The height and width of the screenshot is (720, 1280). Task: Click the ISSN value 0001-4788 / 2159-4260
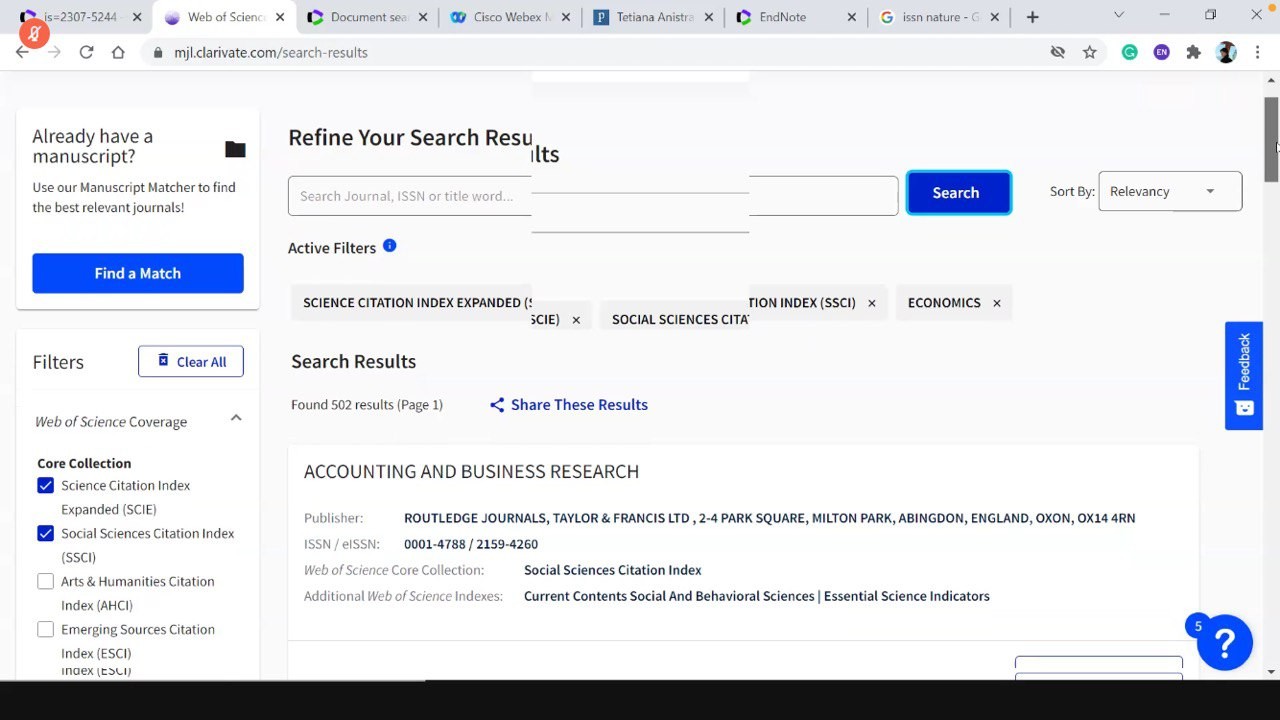click(x=471, y=544)
